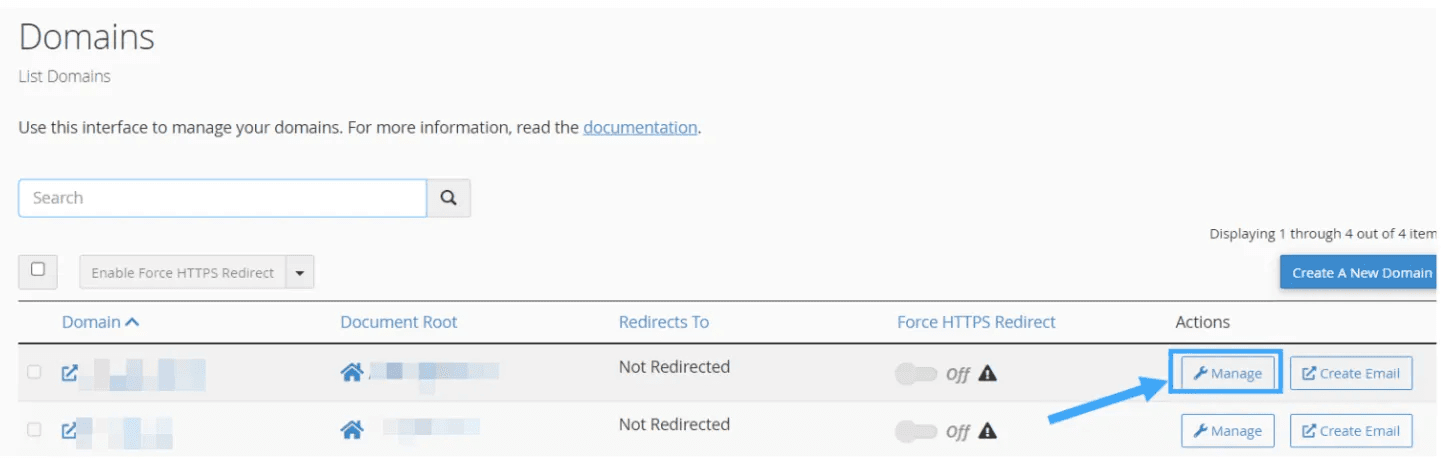Click Create A New Domain button
The height and width of the screenshot is (458, 1442).
point(1361,272)
